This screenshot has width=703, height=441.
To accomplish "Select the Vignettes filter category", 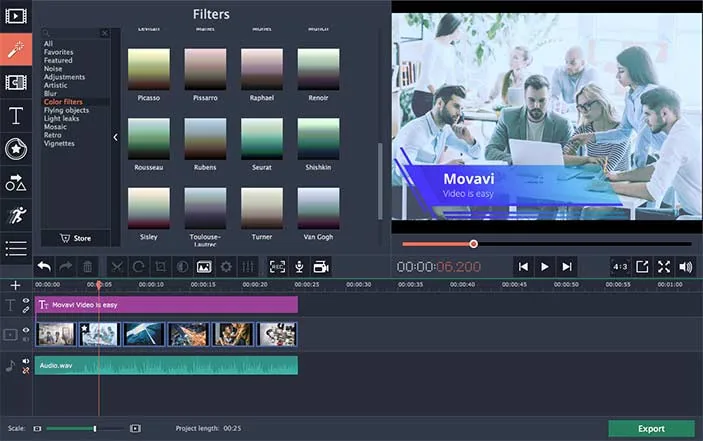I will (x=59, y=143).
